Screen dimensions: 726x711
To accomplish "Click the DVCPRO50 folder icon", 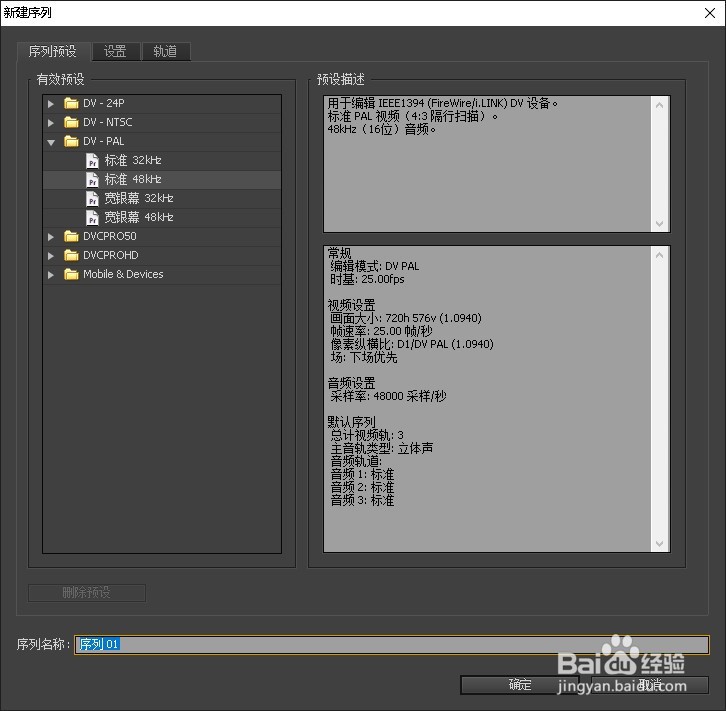I will (71, 237).
